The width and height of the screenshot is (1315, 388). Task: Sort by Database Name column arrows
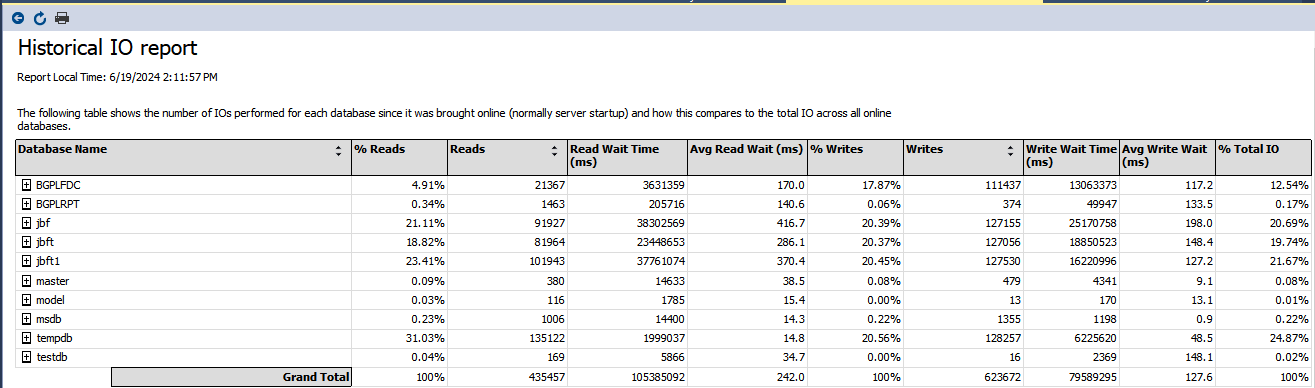pos(338,150)
